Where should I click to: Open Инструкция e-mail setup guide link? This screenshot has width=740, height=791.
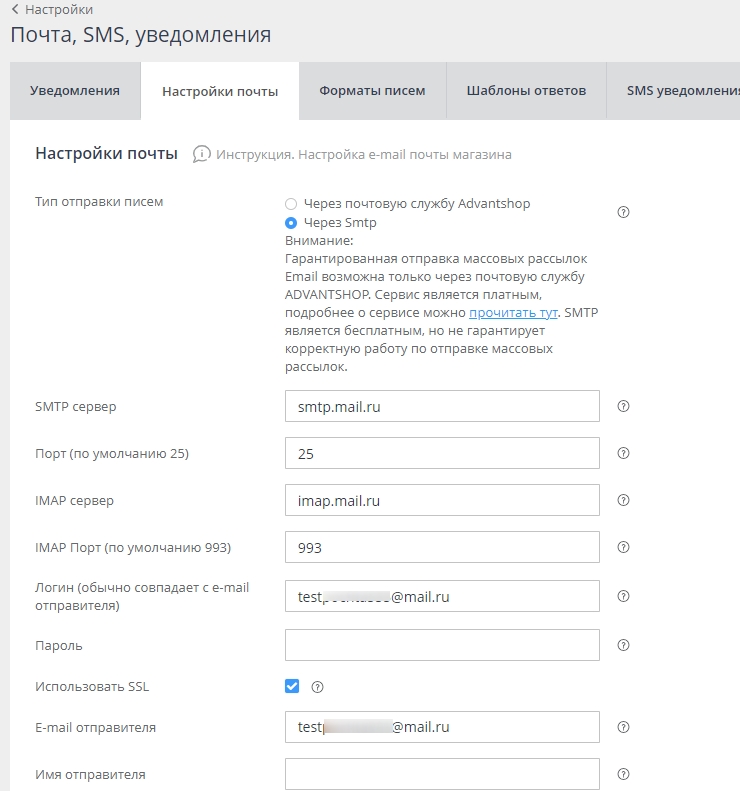pyautogui.click(x=364, y=155)
